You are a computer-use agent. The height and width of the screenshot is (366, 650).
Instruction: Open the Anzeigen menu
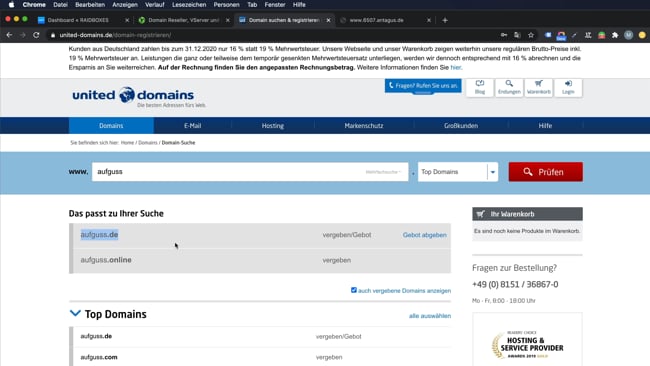pyautogui.click(x=125, y=5)
